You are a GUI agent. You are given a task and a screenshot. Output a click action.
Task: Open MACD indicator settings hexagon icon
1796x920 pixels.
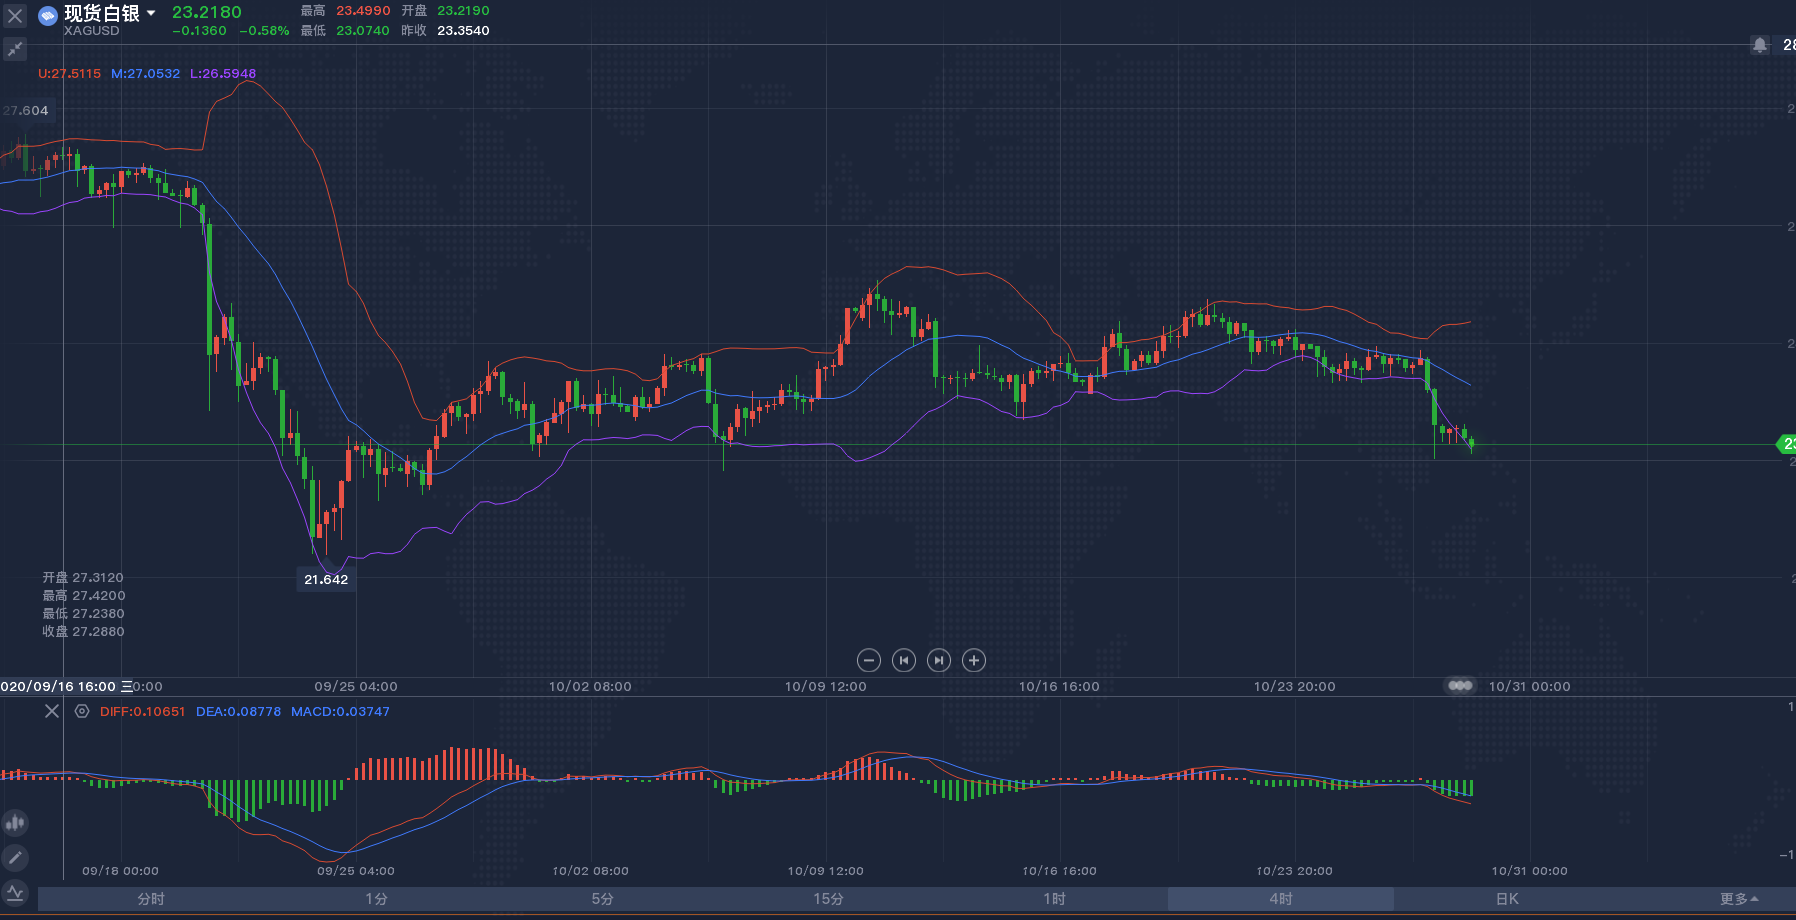(x=82, y=711)
